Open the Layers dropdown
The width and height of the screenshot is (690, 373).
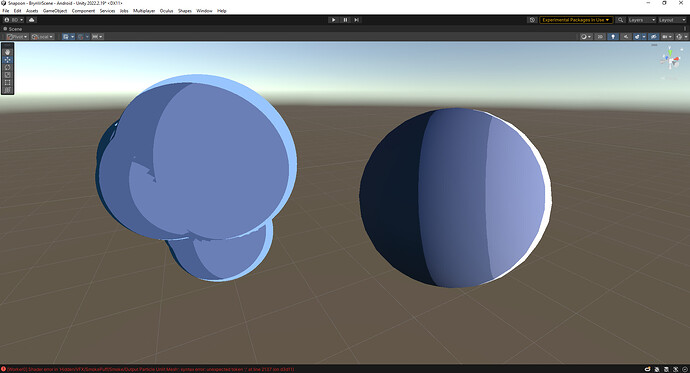click(642, 20)
